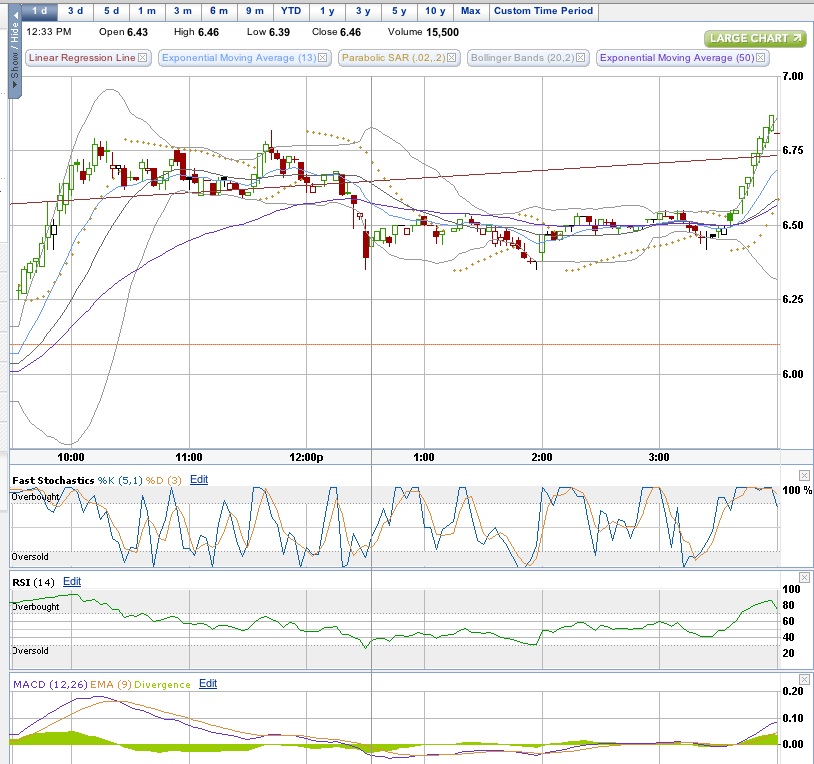This screenshot has width=814, height=764.
Task: Choose the 1 y chart range
Action: coord(327,11)
